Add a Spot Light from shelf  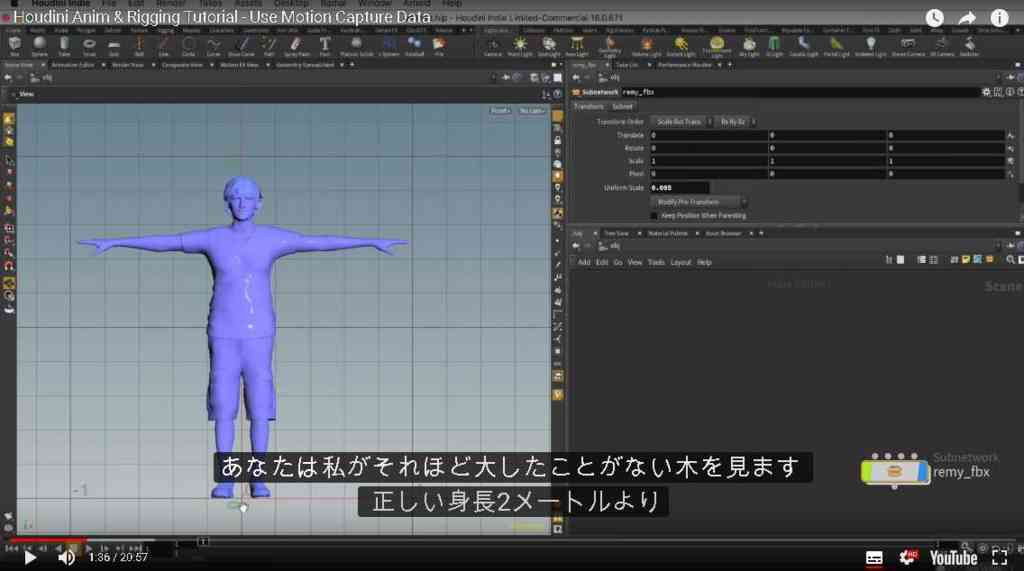point(549,46)
